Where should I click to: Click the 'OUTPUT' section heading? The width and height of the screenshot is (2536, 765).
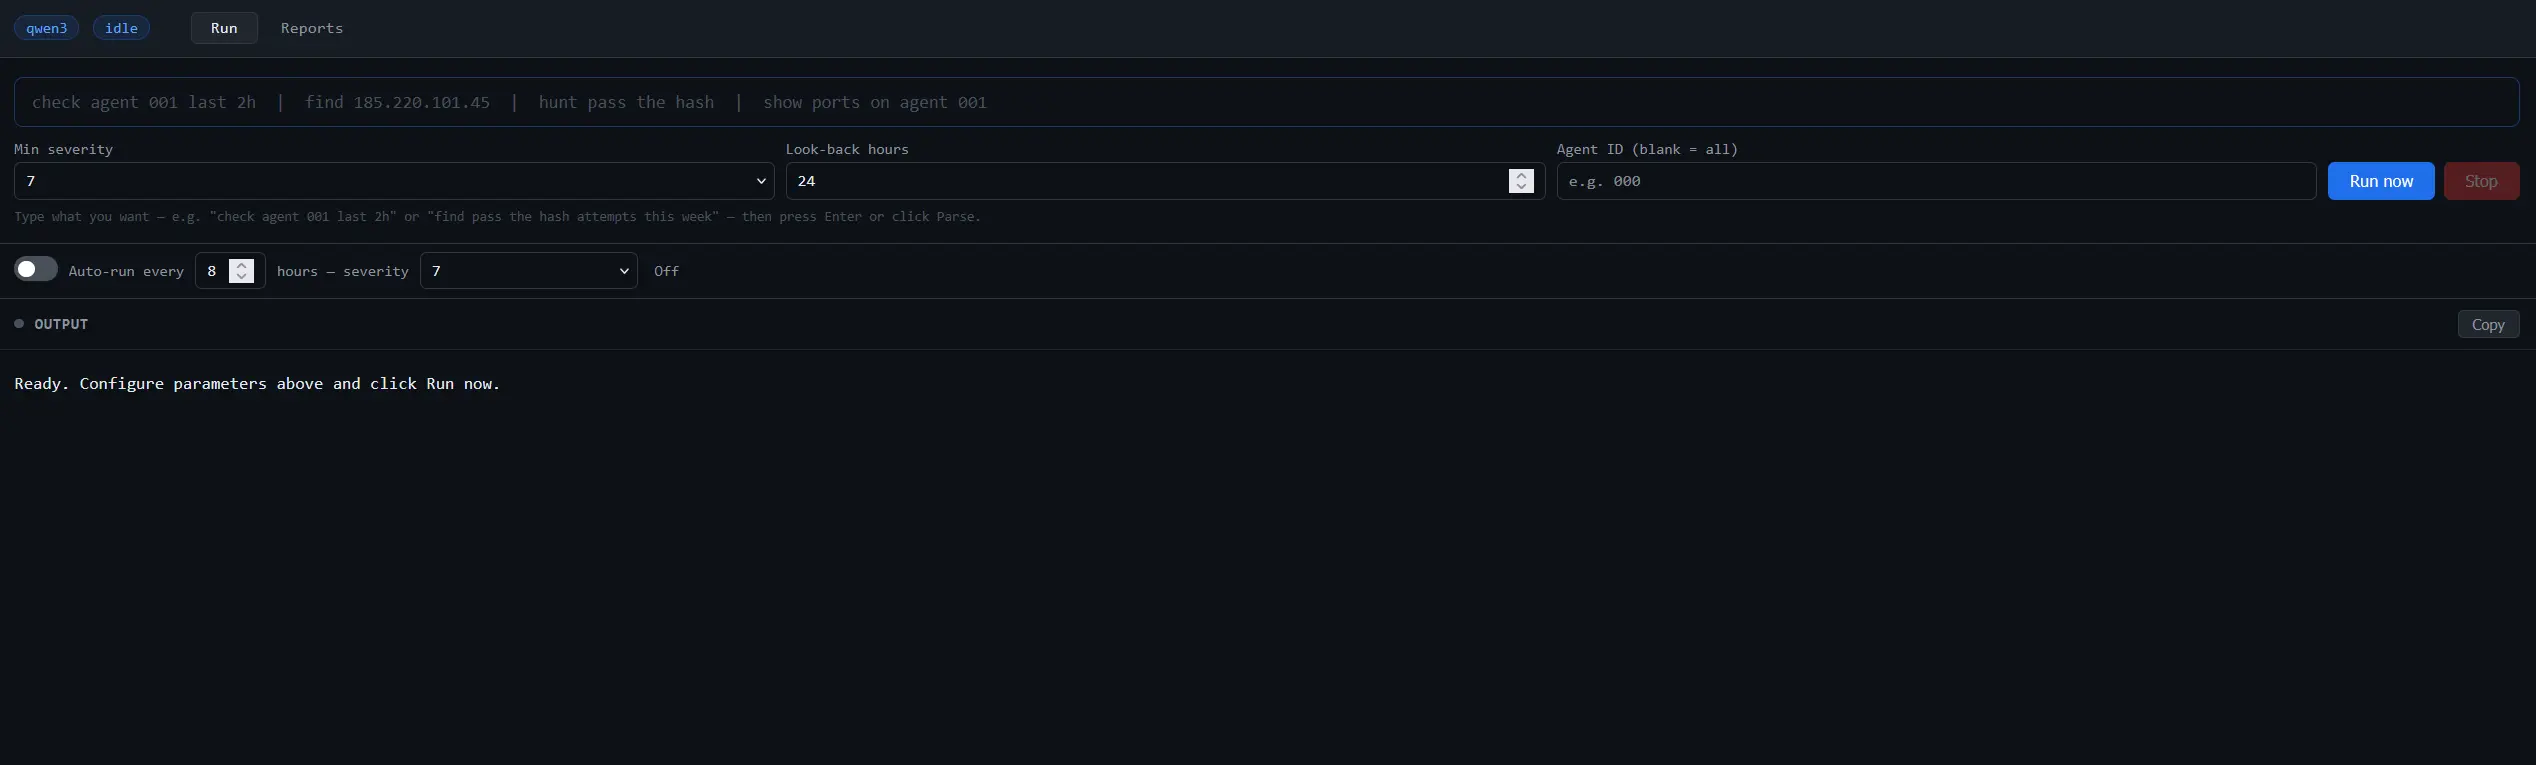pos(61,324)
